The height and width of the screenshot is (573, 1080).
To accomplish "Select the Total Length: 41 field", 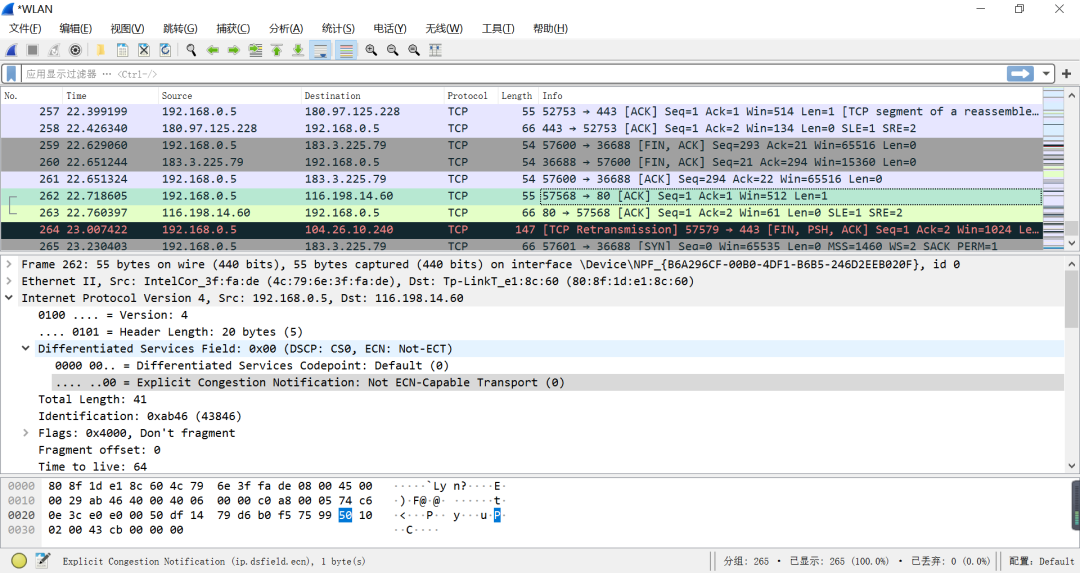I will [x=92, y=399].
